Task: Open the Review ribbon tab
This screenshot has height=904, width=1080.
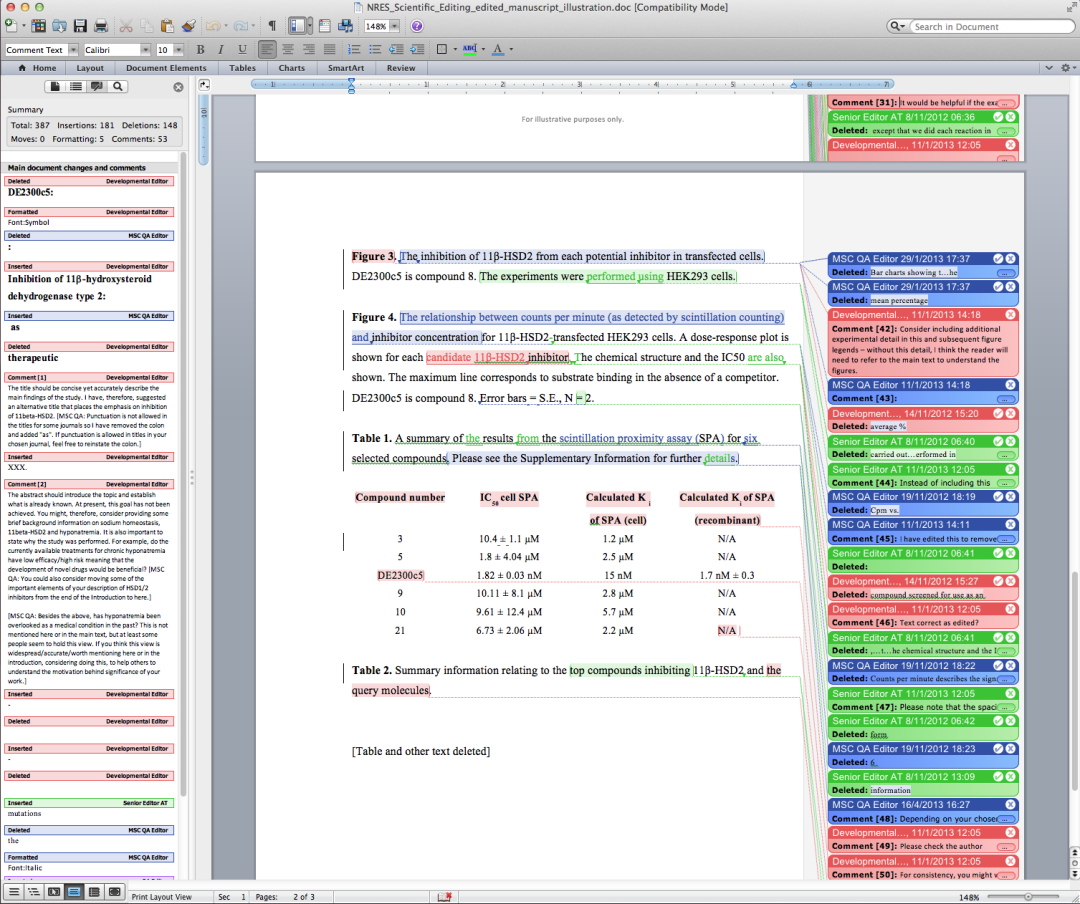Action: pyautogui.click(x=401, y=68)
